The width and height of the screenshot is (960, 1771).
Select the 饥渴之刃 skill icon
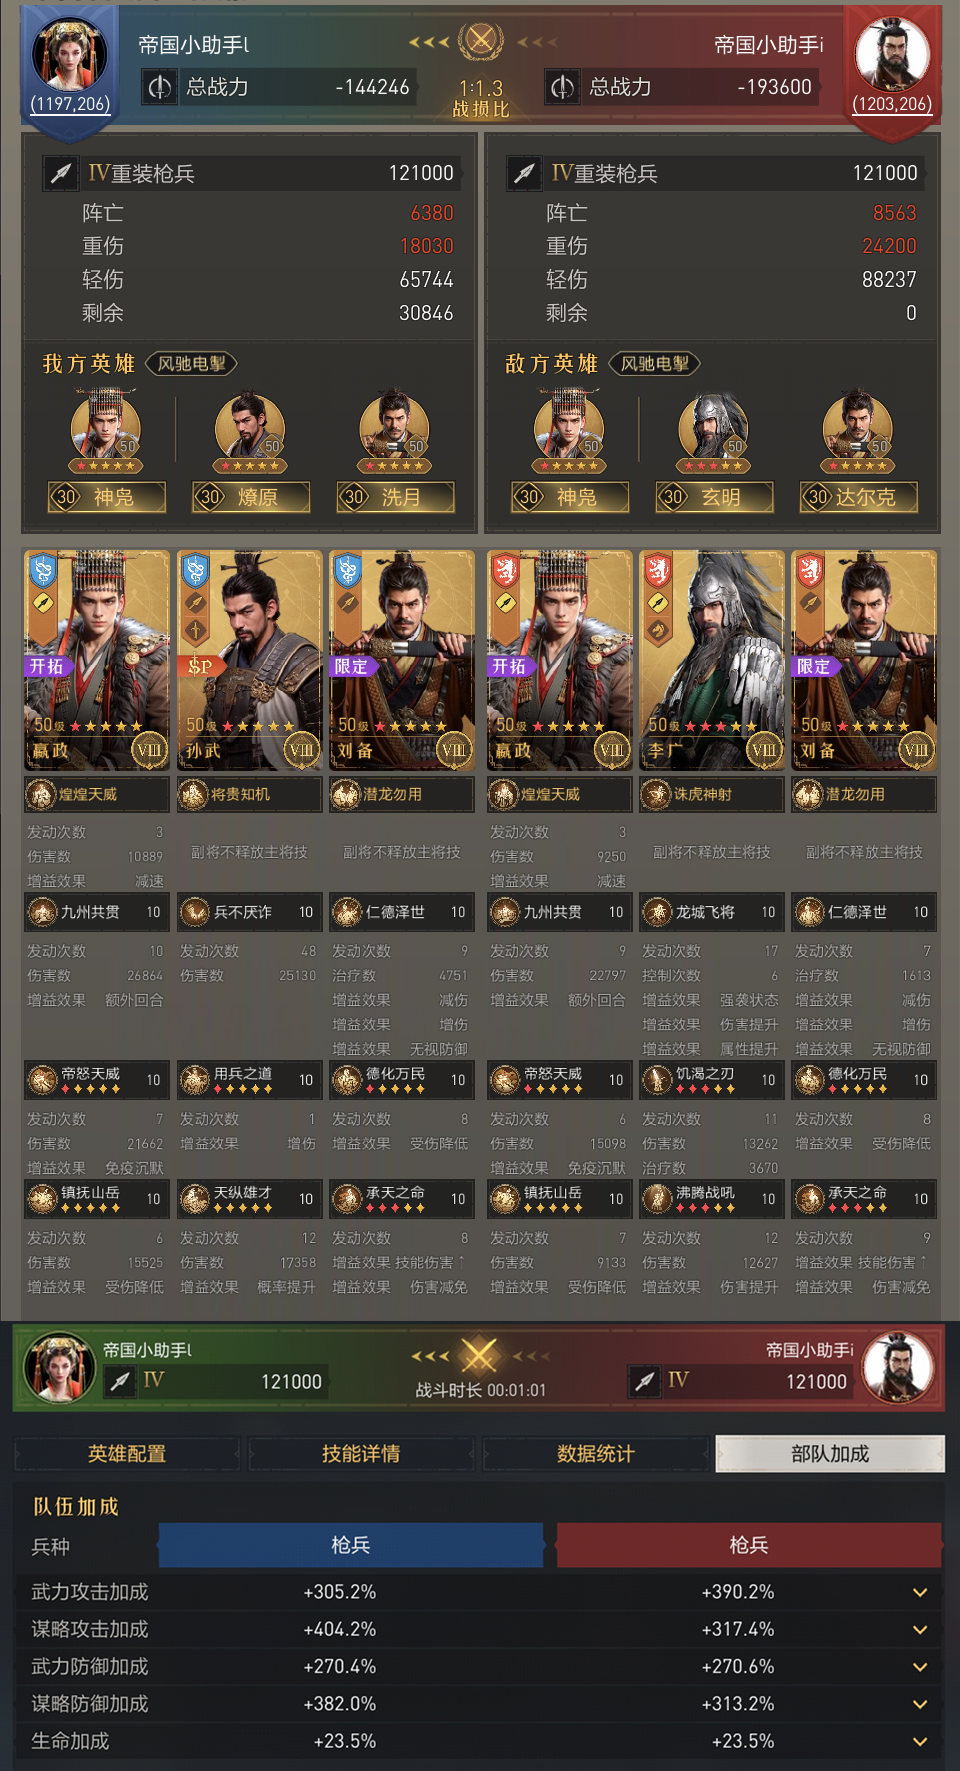pyautogui.click(x=656, y=1080)
